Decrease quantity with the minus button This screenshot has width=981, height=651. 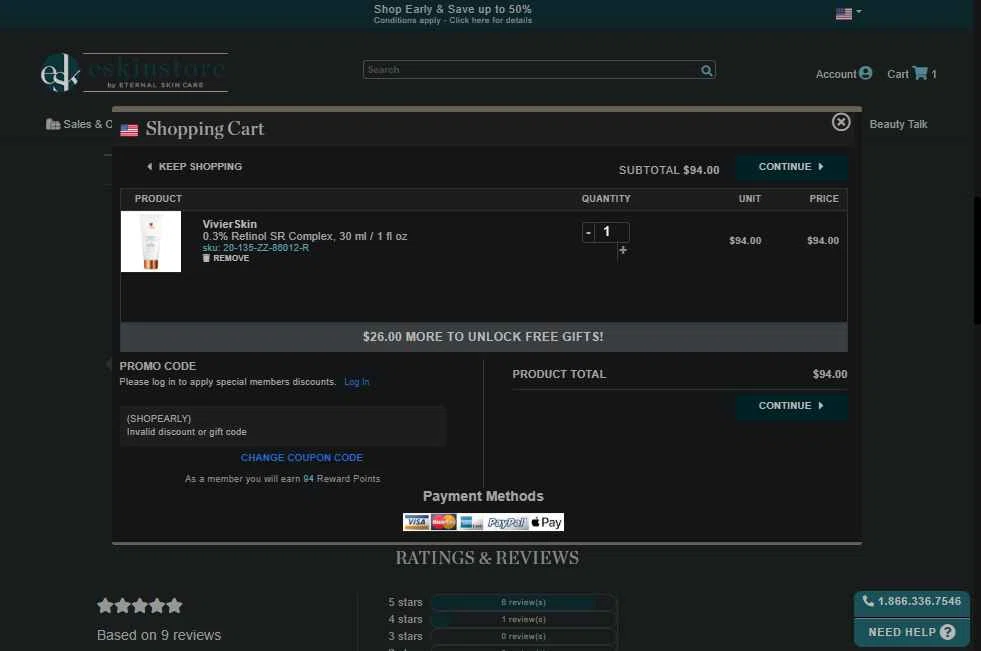588,233
